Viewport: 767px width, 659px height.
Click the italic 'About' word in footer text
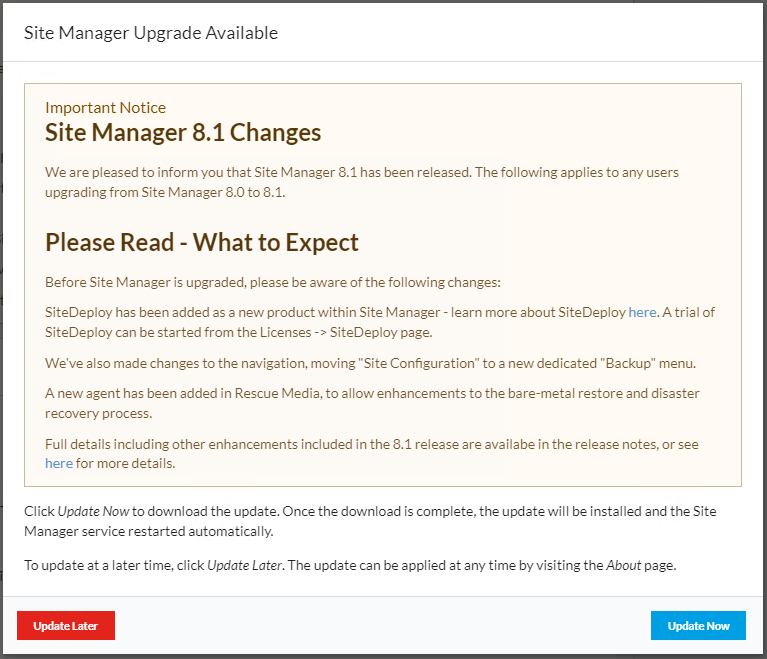(x=623, y=566)
